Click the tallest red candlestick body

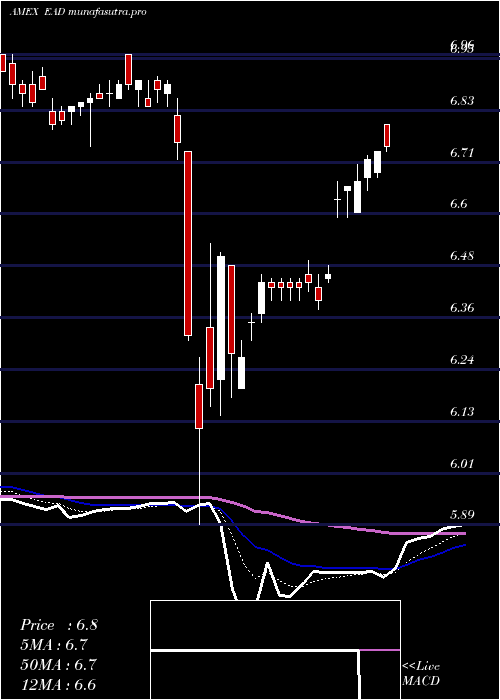(x=188, y=243)
